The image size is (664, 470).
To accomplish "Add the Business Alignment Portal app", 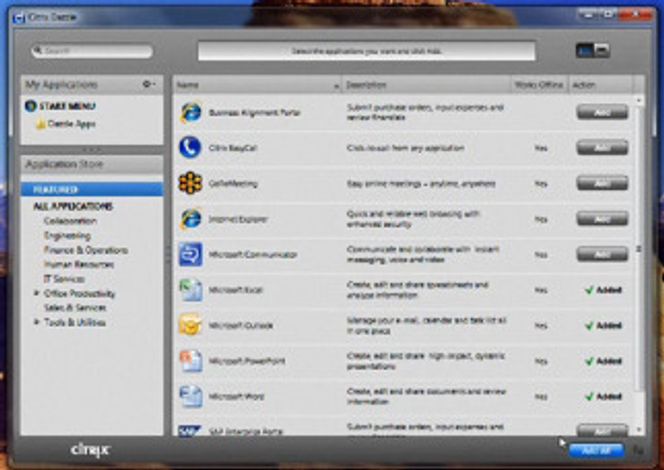I will pos(602,113).
